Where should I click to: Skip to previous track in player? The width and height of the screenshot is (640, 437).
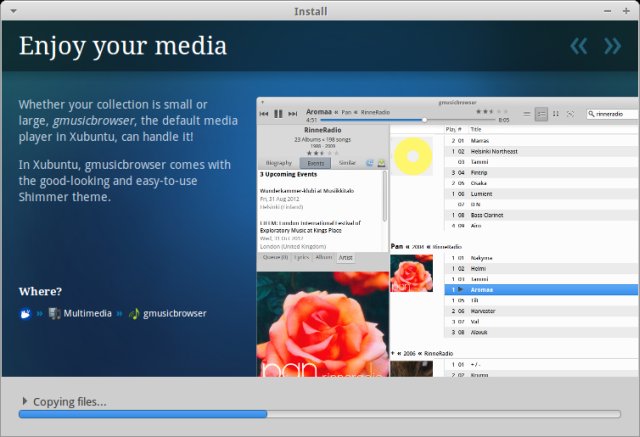click(265, 114)
